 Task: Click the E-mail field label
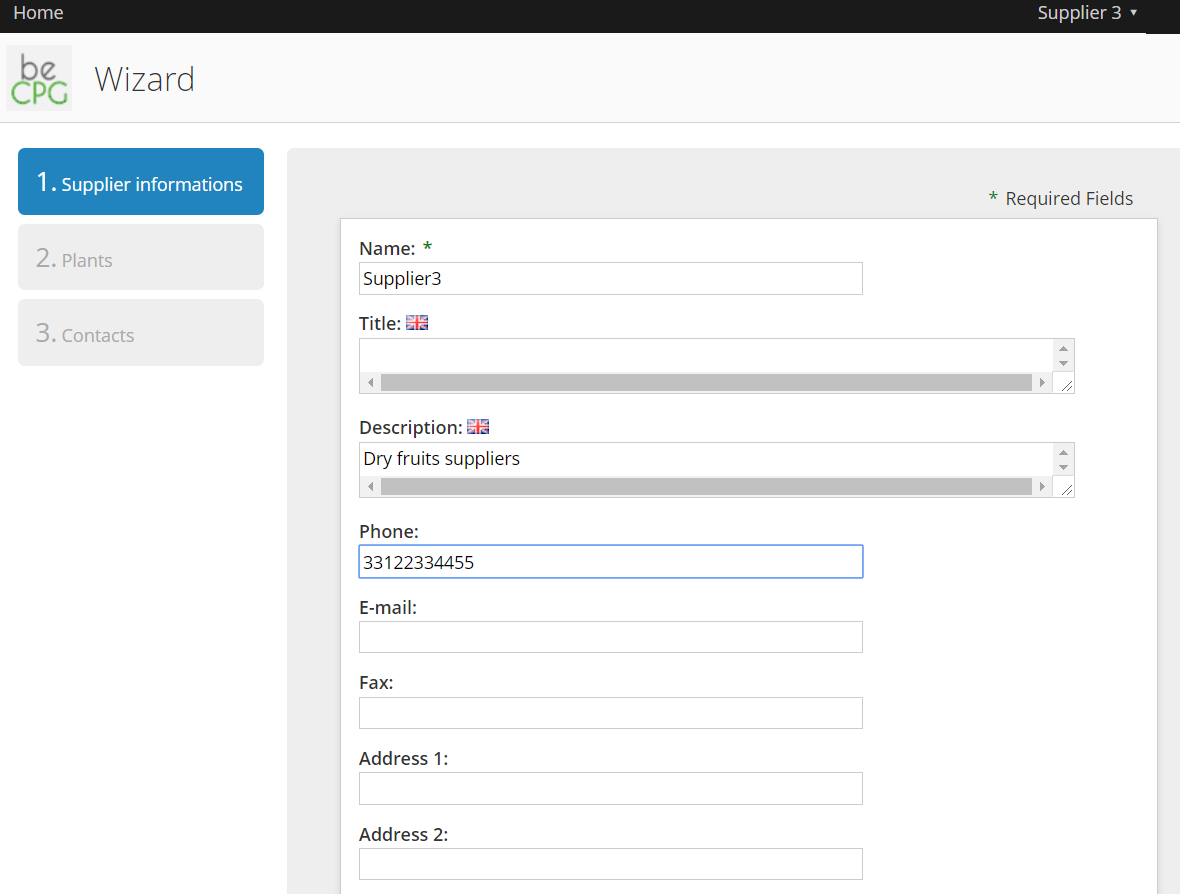point(388,607)
